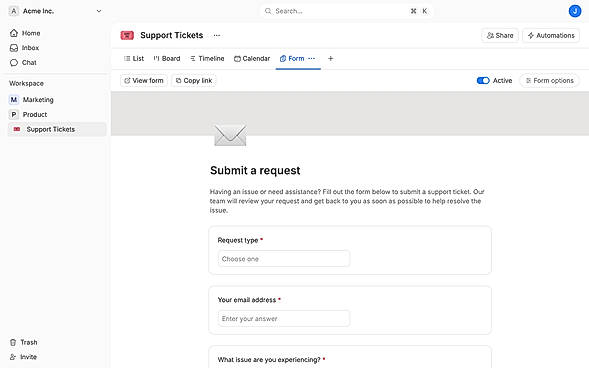The image size is (589, 368).
Task: Click the Copy link button
Action: point(194,80)
